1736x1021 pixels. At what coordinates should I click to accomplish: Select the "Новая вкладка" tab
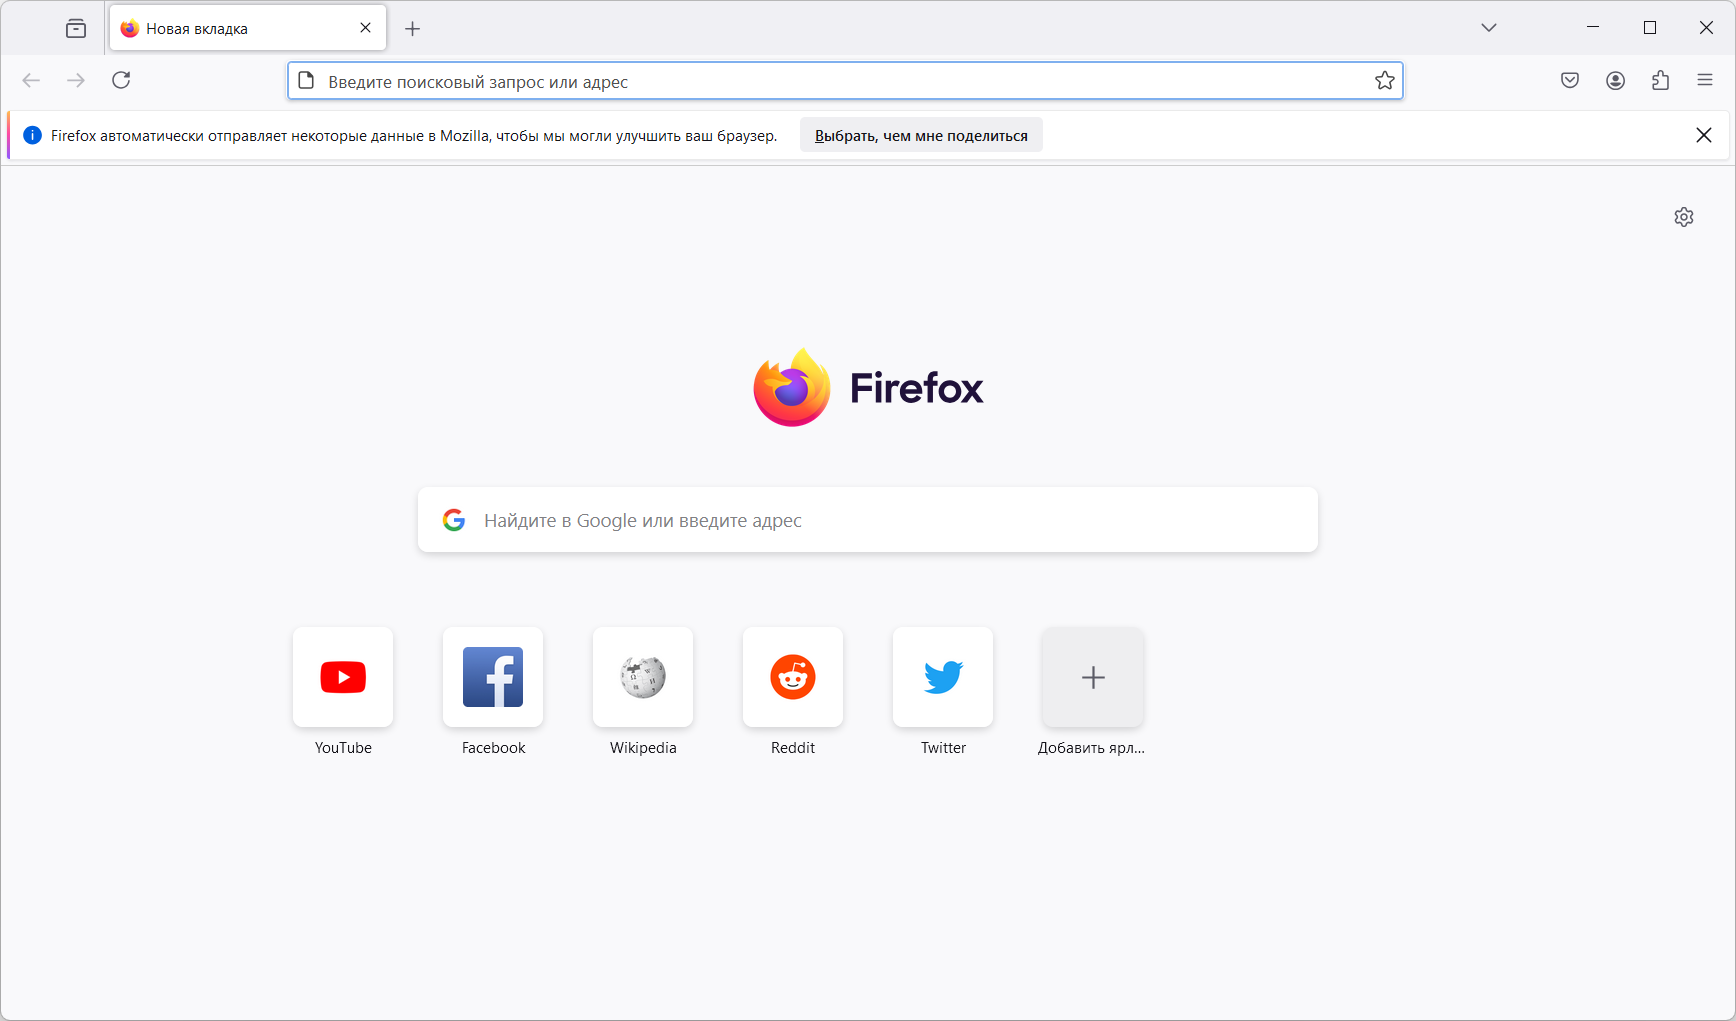coord(230,29)
